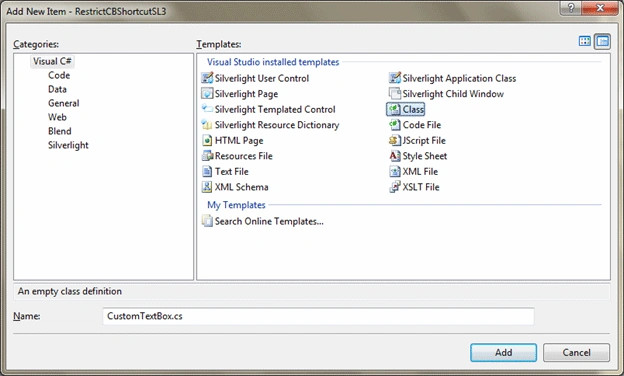The height and width of the screenshot is (376, 624).
Task: Click the 'XML File' label
Action: (420, 171)
